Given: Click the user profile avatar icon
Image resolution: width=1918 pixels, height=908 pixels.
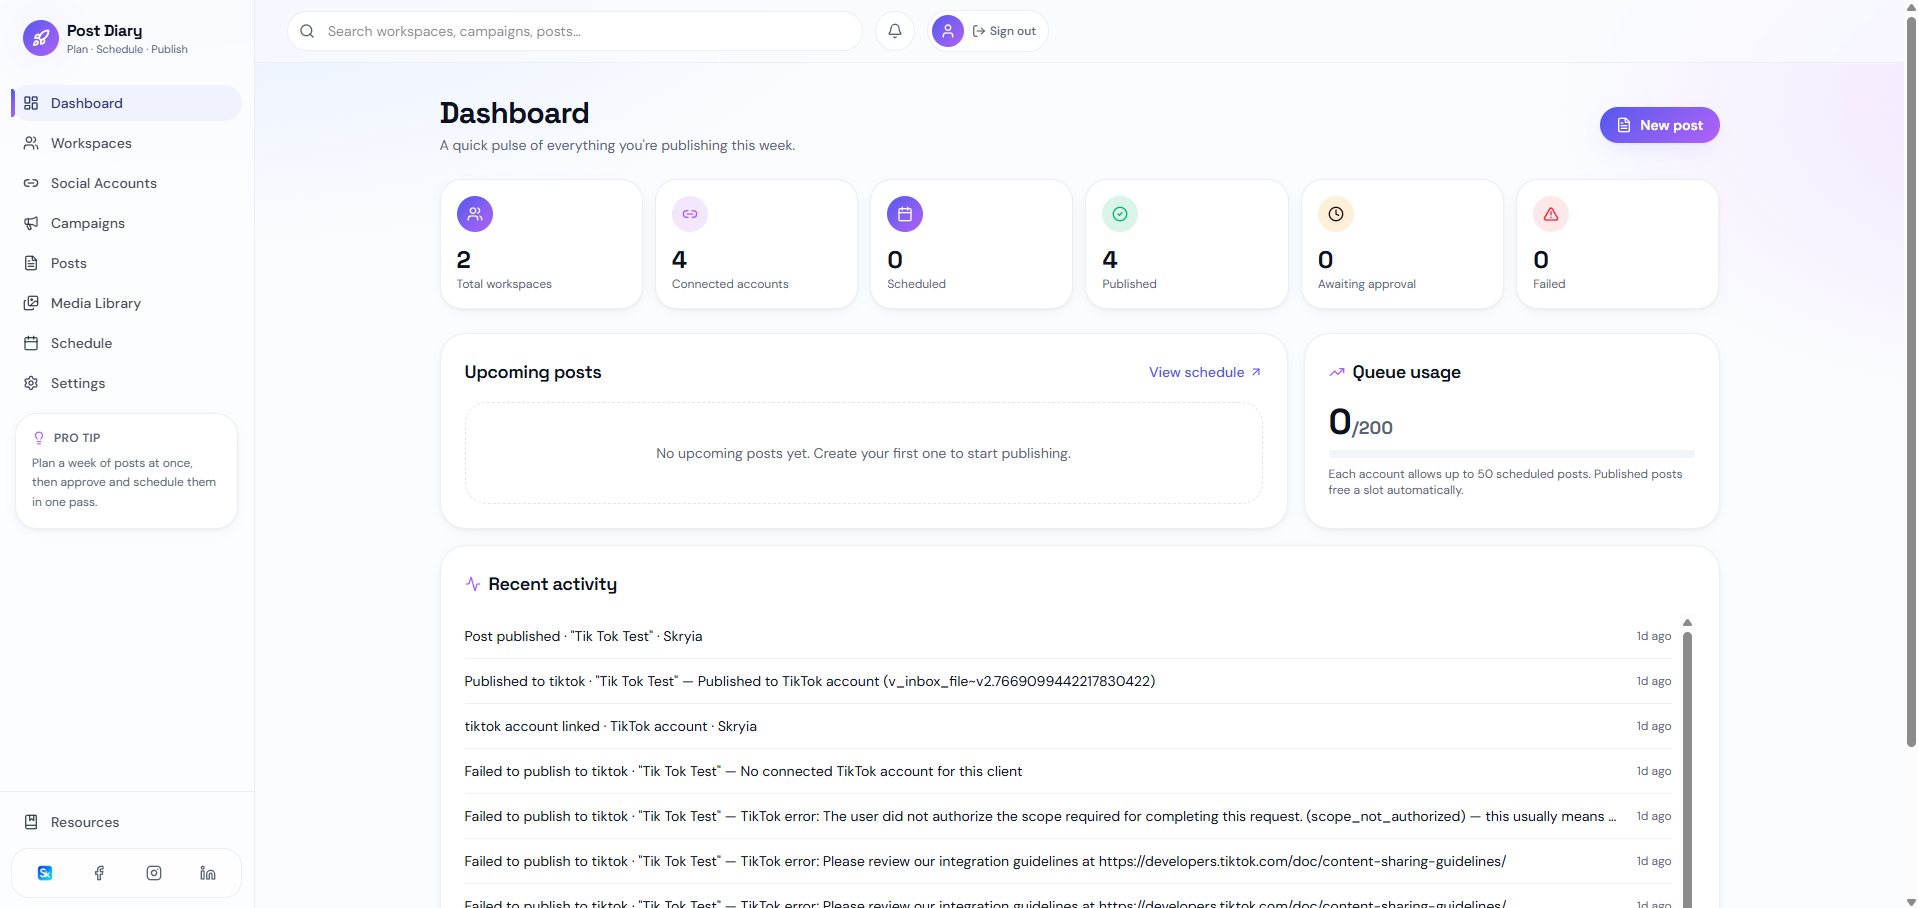Looking at the screenshot, I should click(948, 31).
